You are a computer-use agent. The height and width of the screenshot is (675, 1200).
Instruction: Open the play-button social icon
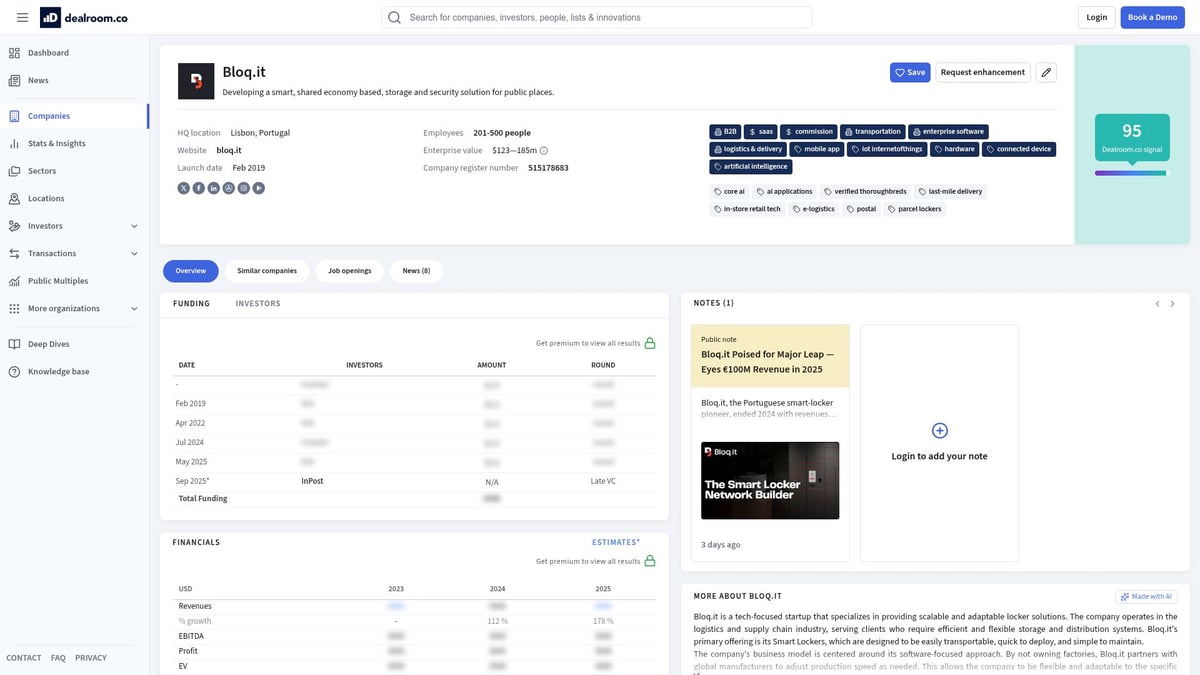(259, 188)
